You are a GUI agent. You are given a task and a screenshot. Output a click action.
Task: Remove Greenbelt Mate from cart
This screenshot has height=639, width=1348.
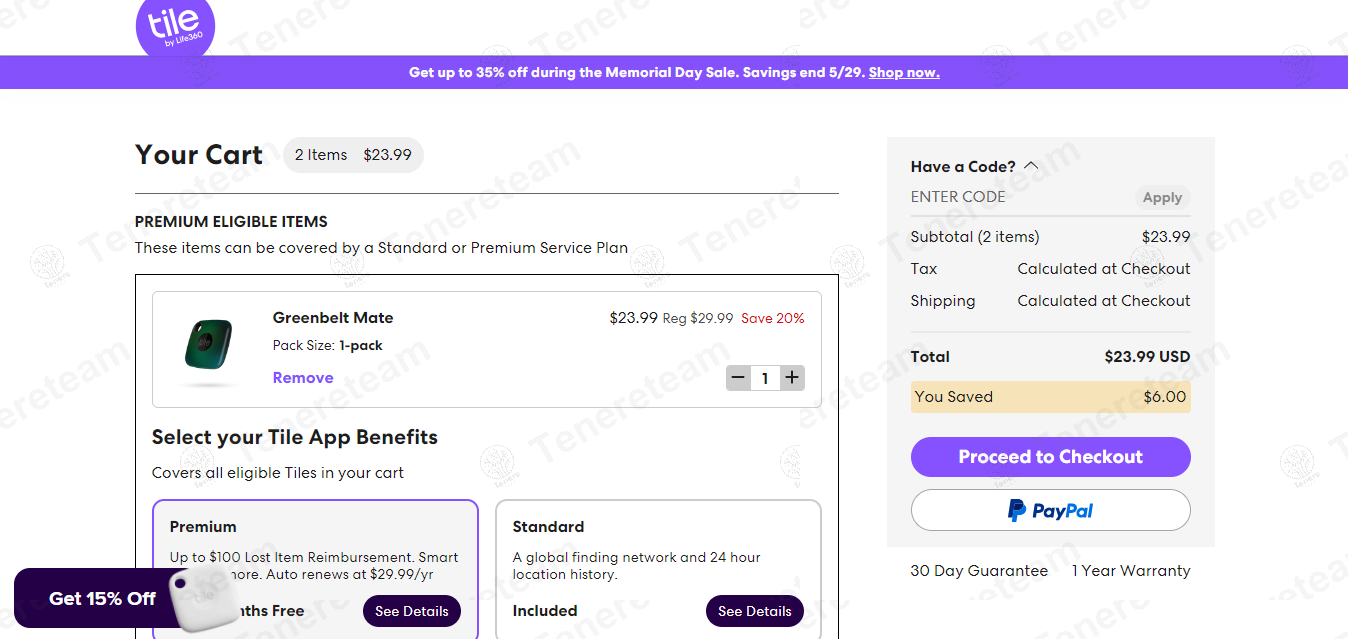pos(303,378)
